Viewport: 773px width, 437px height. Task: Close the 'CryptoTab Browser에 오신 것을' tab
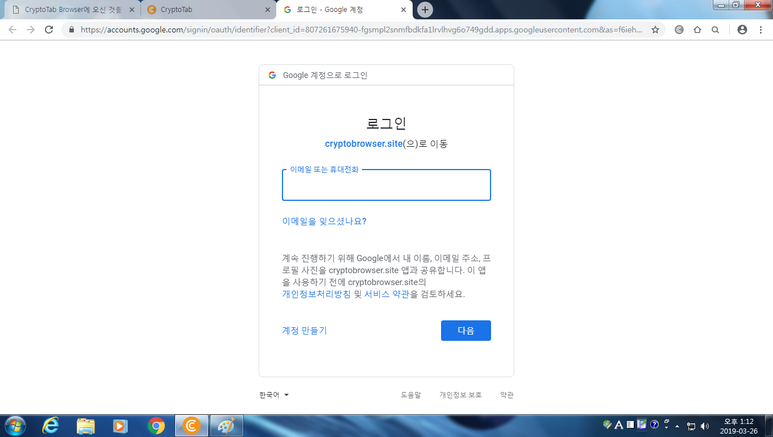[132, 9]
